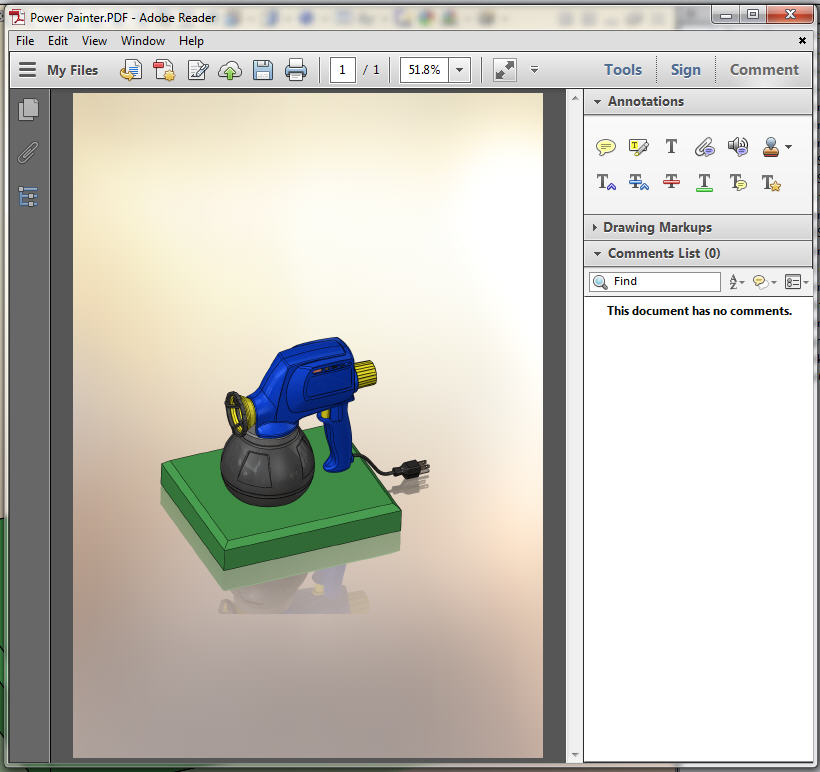Select the Record Audio annotation tool
The height and width of the screenshot is (772, 820).
738,147
